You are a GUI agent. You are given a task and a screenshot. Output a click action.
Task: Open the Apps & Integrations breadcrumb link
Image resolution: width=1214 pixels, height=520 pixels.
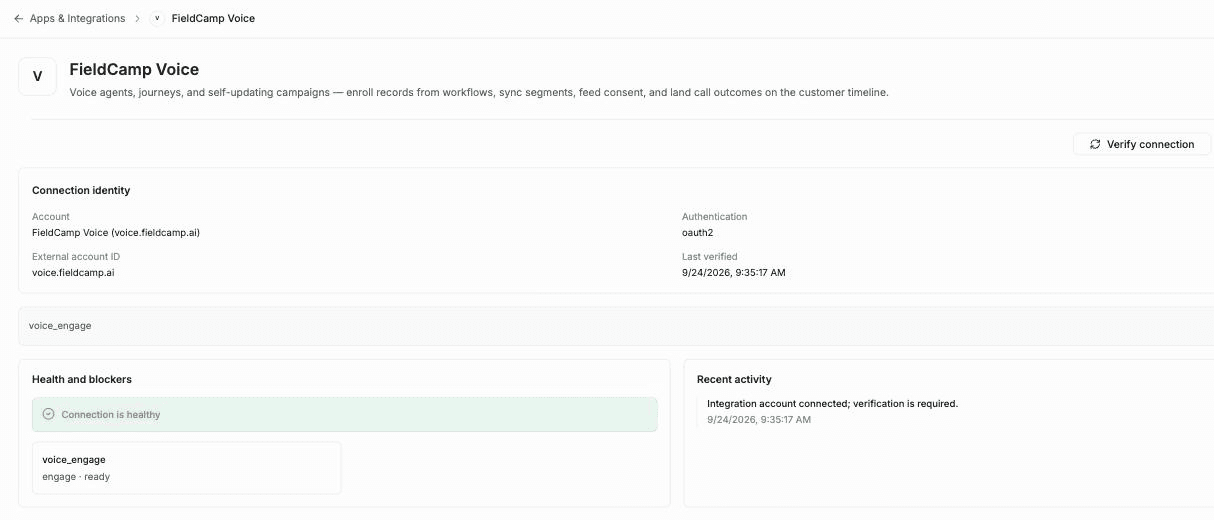77,18
